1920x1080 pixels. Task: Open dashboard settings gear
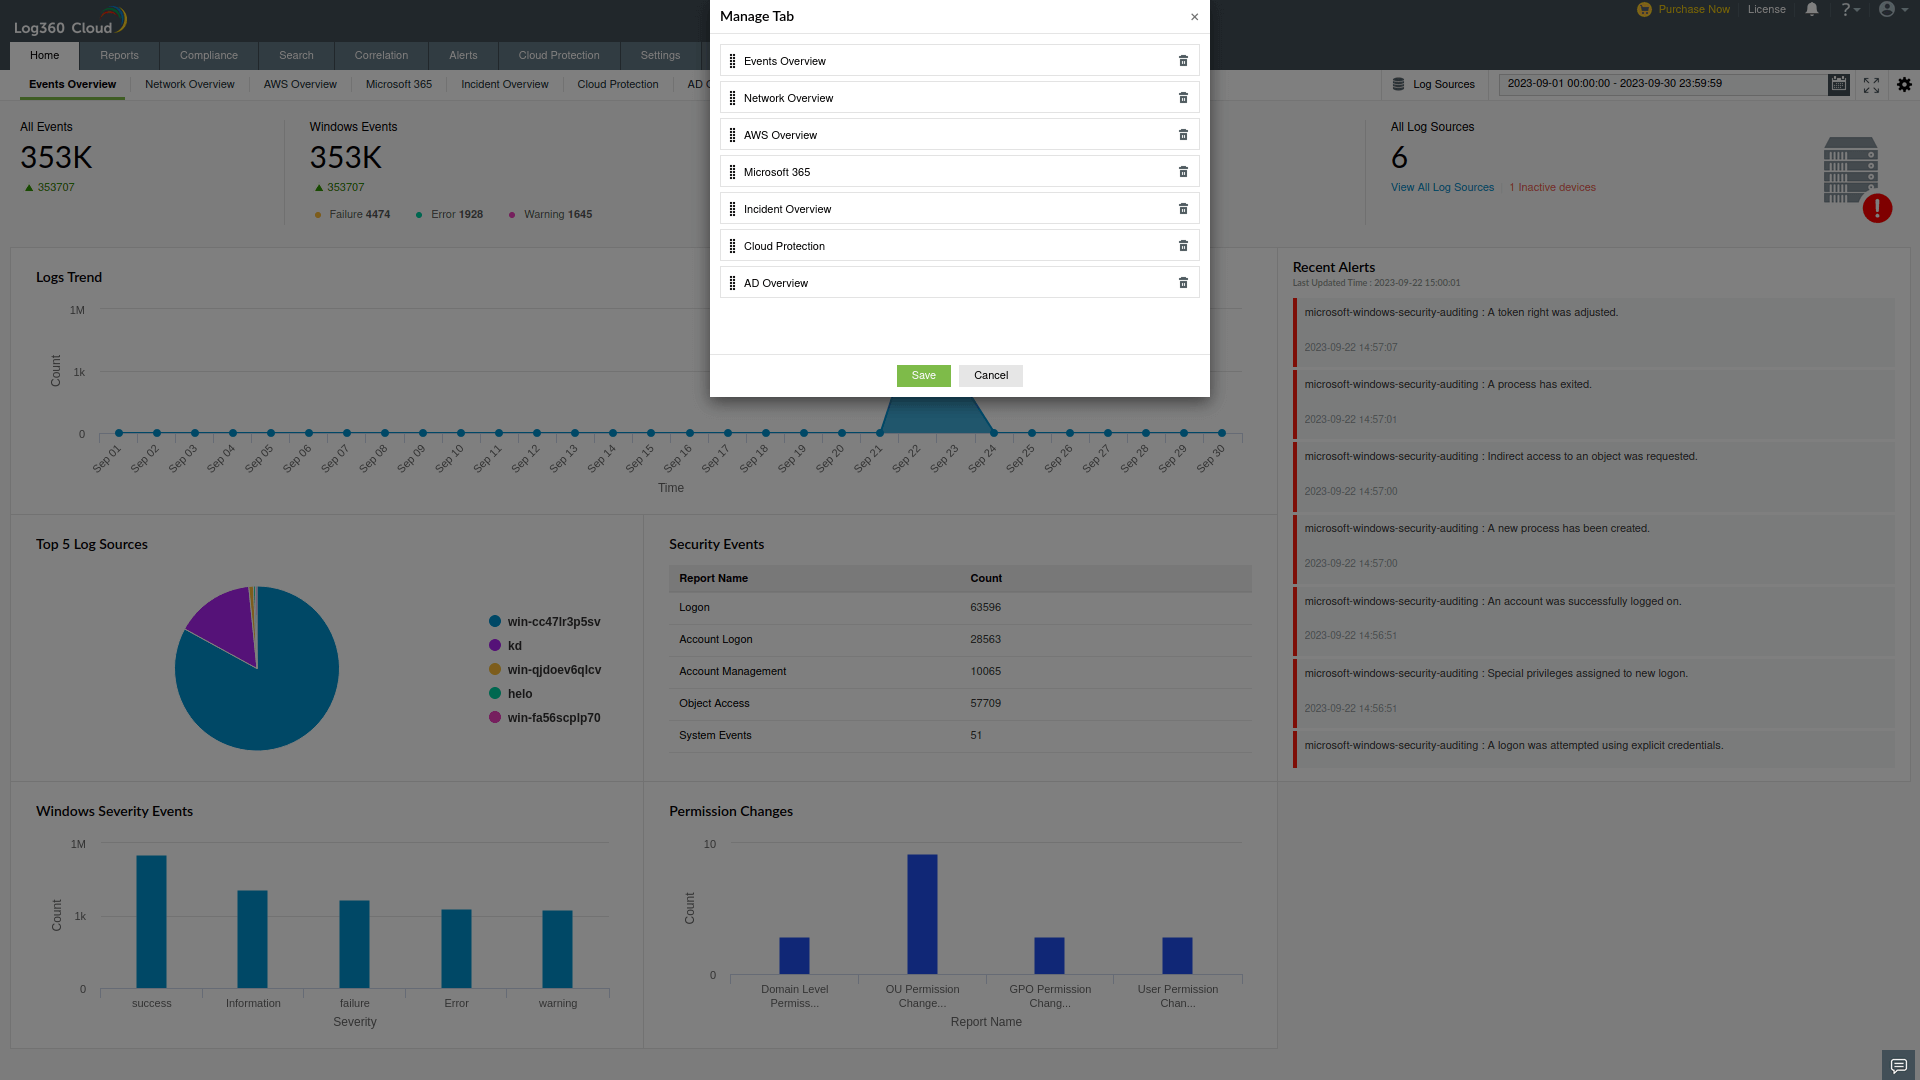(x=1904, y=85)
